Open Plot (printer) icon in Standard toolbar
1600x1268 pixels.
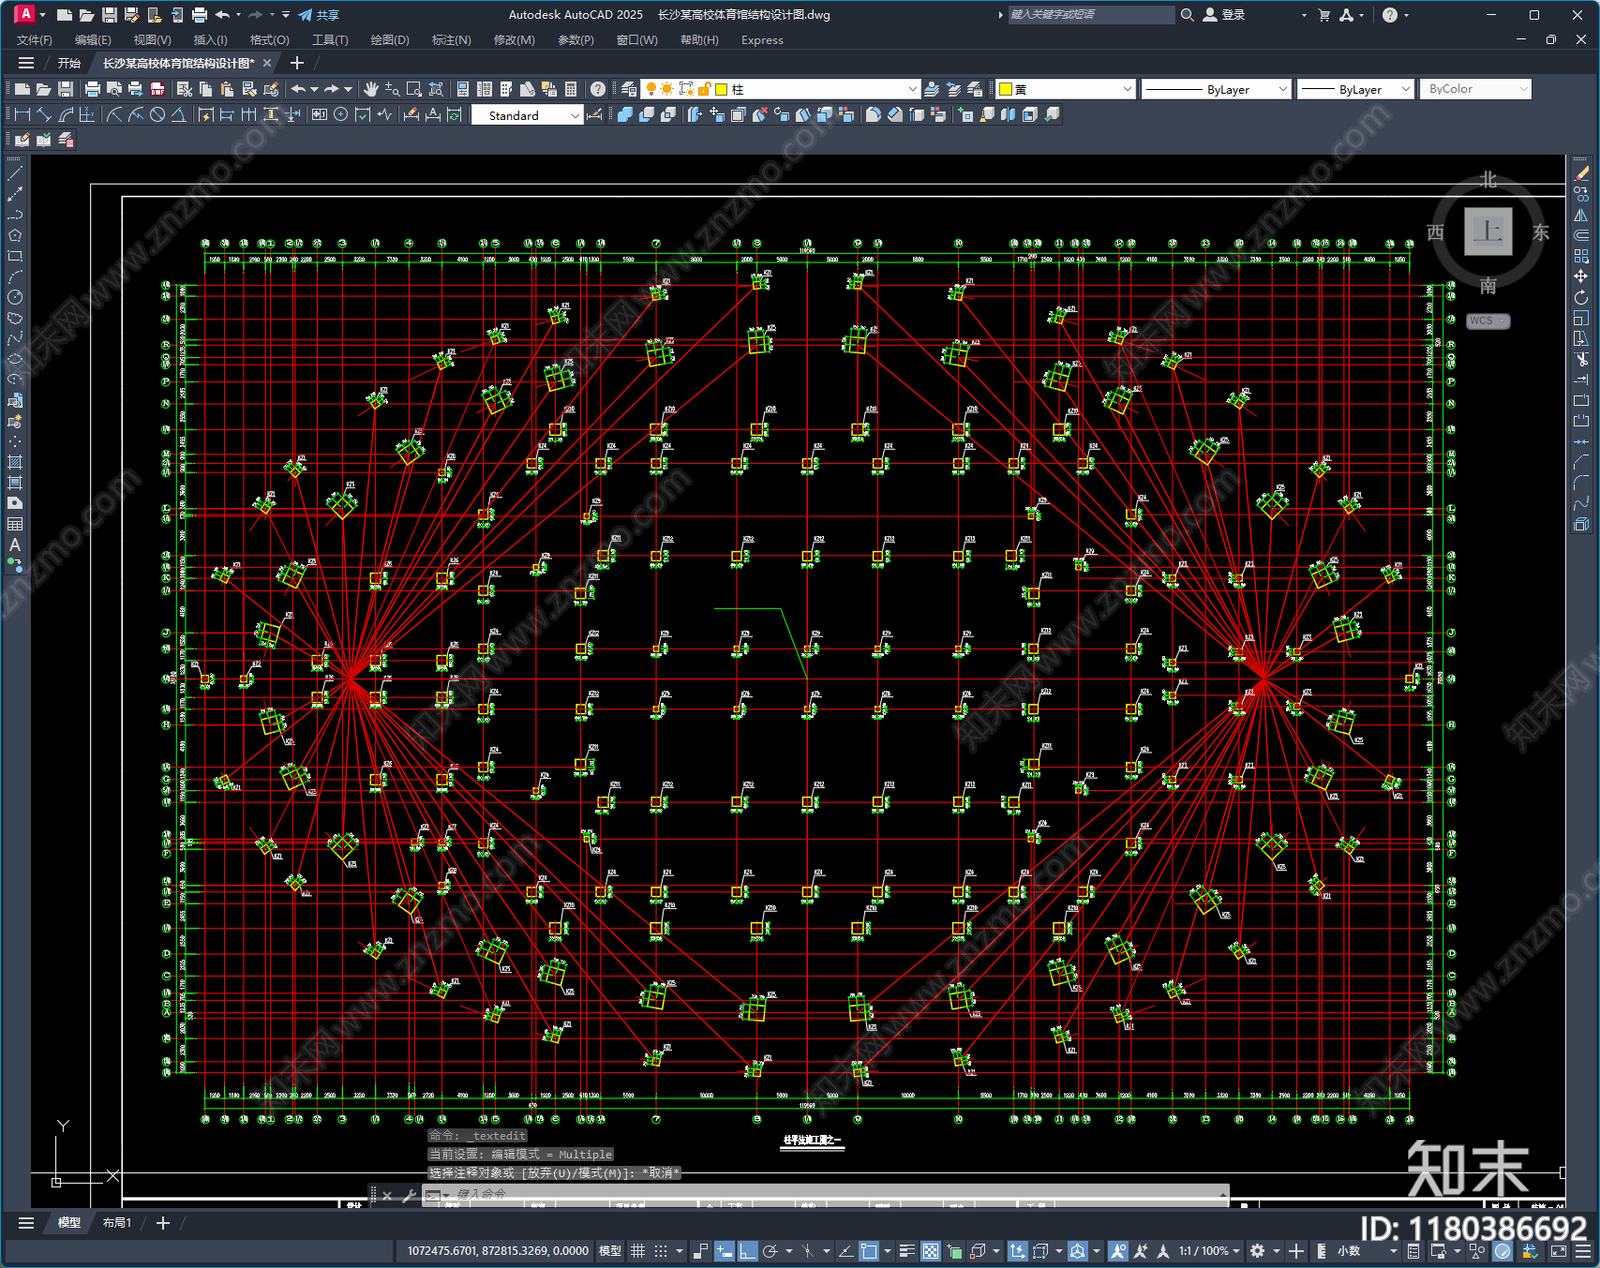coord(93,89)
